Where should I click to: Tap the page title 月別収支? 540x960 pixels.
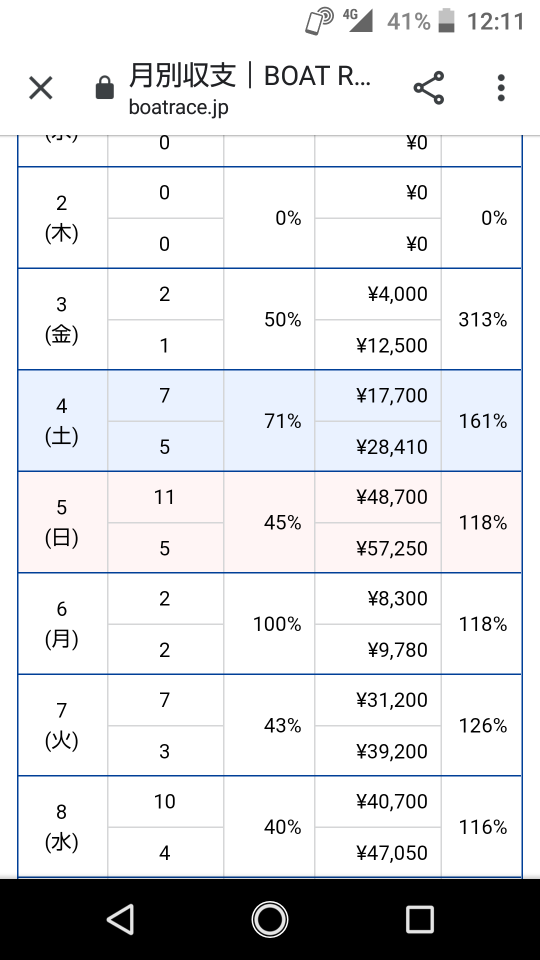[182, 76]
